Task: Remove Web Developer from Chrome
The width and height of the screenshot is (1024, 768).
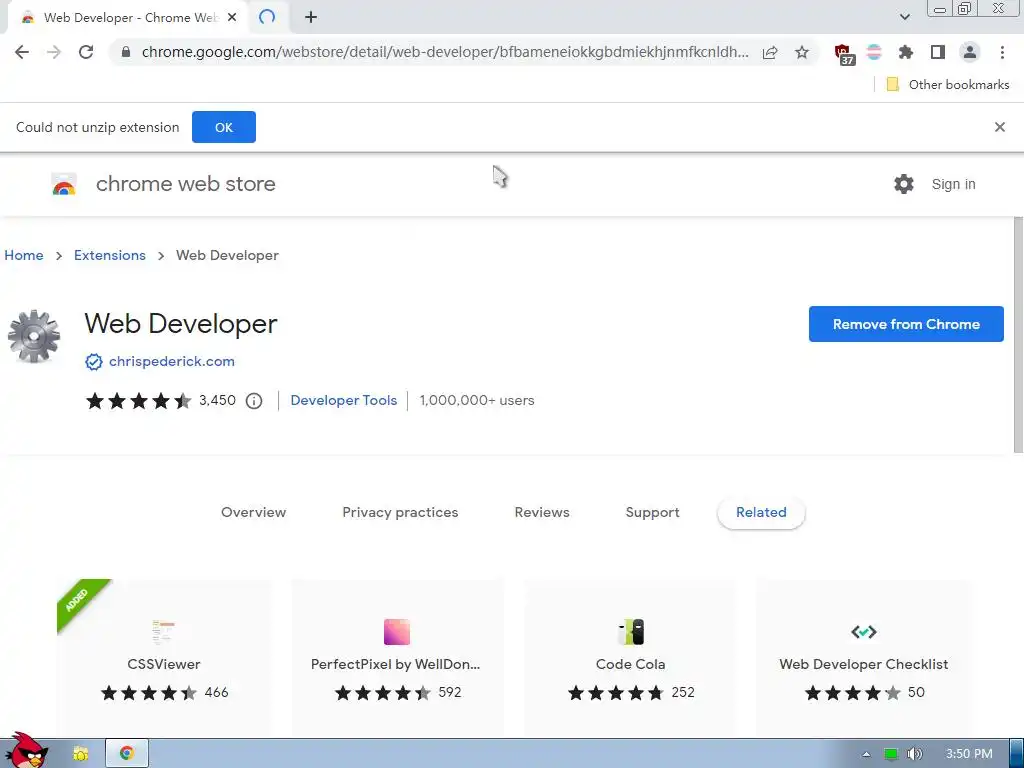Action: (x=906, y=324)
